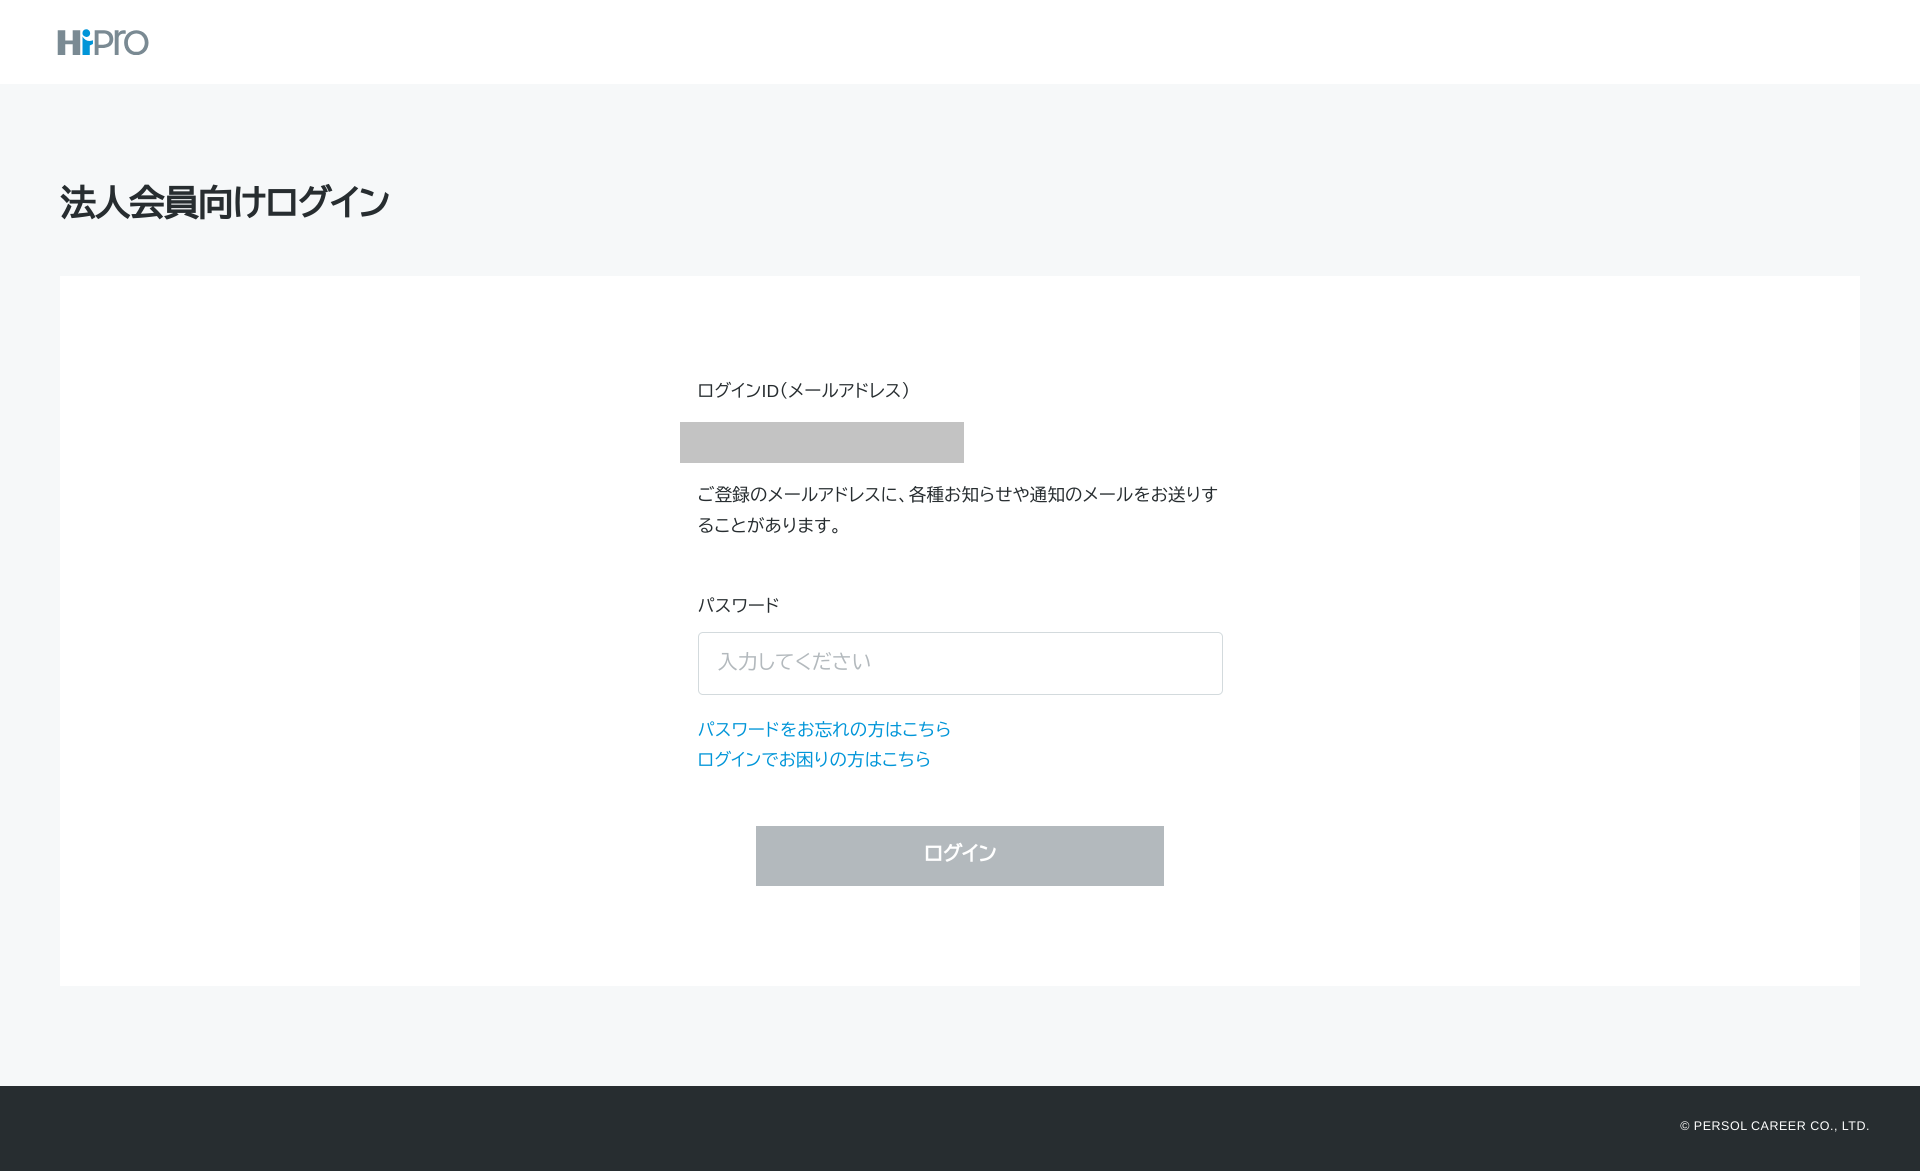Click the 法人会員向けログイン page heading
Screen dimensions: 1920x1171
coord(224,201)
